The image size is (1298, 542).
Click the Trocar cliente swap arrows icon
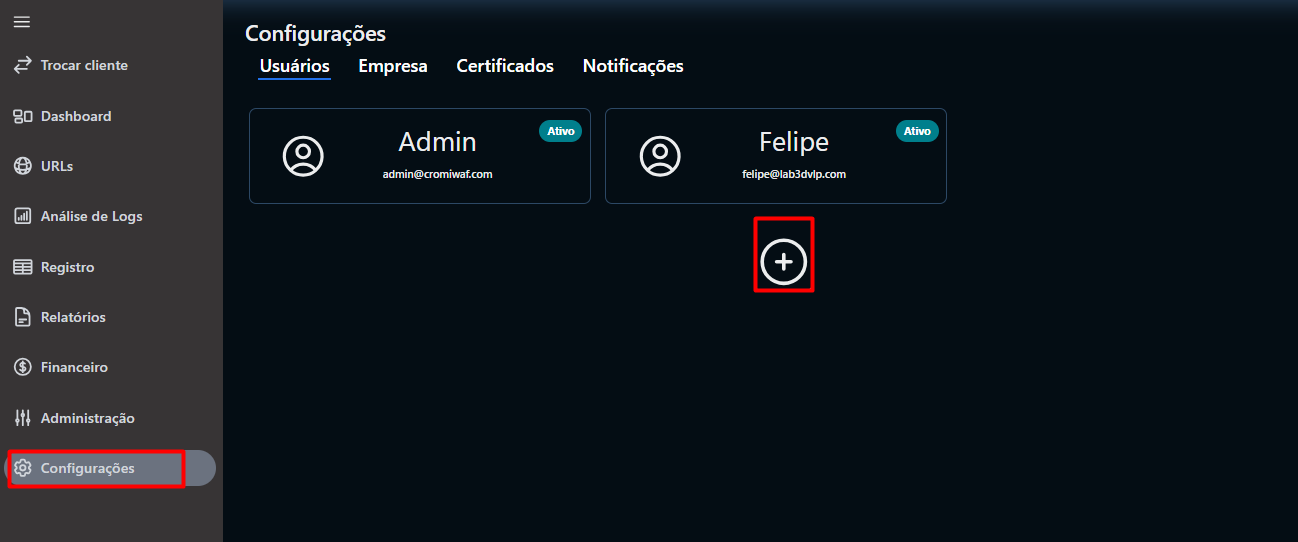tap(22, 65)
